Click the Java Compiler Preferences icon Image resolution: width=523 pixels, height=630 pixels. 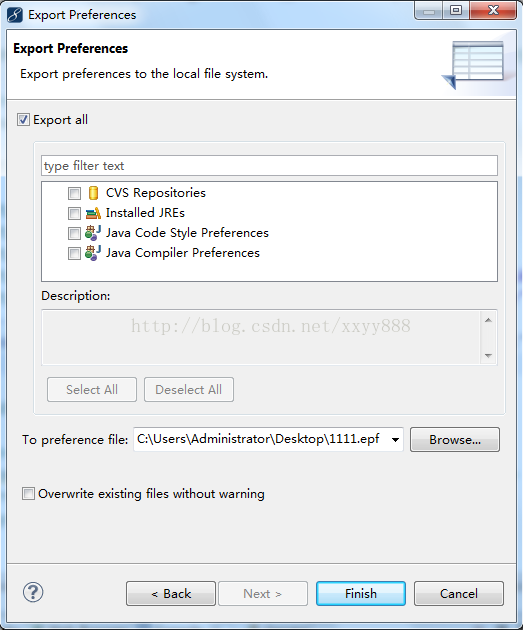point(93,253)
